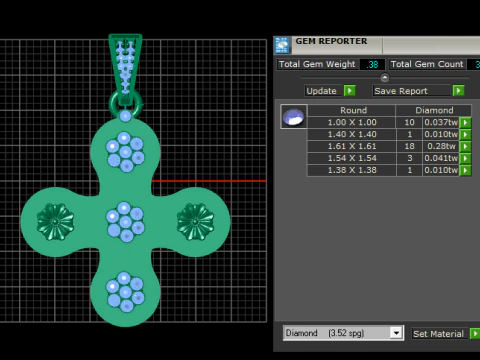Image resolution: width=480 pixels, height=360 pixels.
Task: Click the 0.037tw weight cell
Action: [441, 122]
